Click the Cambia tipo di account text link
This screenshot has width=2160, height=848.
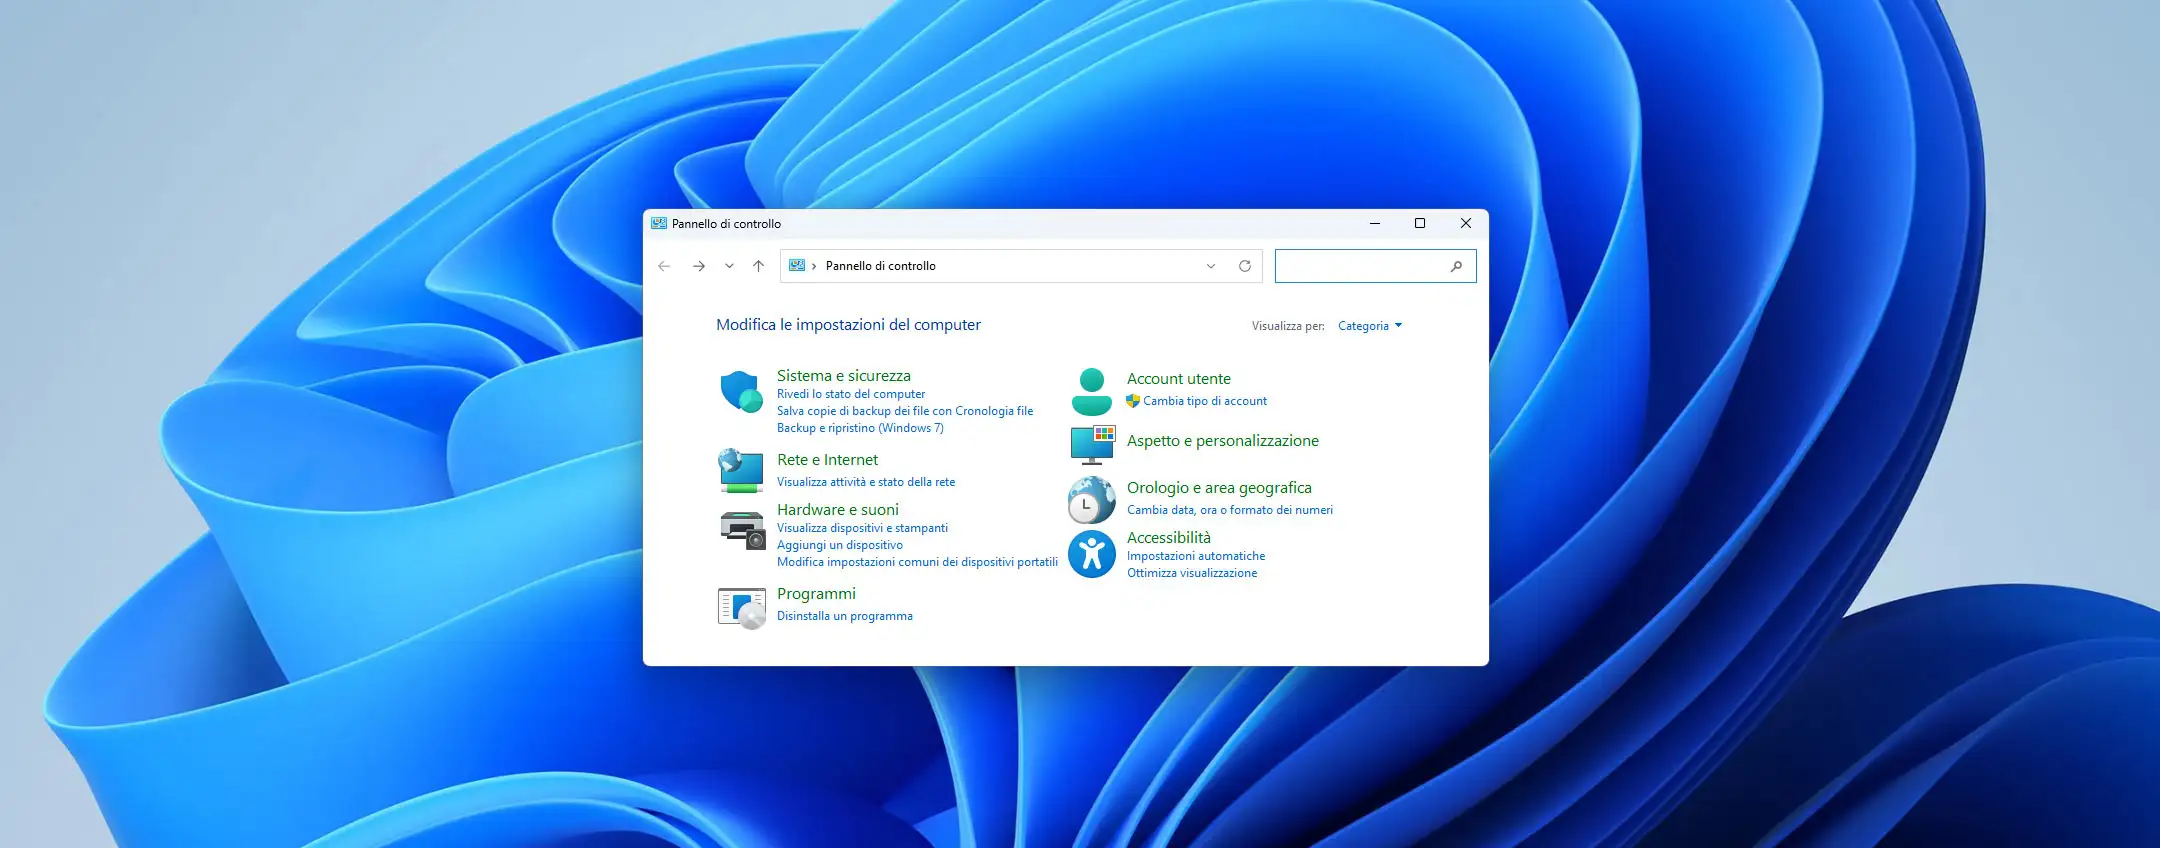pyautogui.click(x=1205, y=401)
